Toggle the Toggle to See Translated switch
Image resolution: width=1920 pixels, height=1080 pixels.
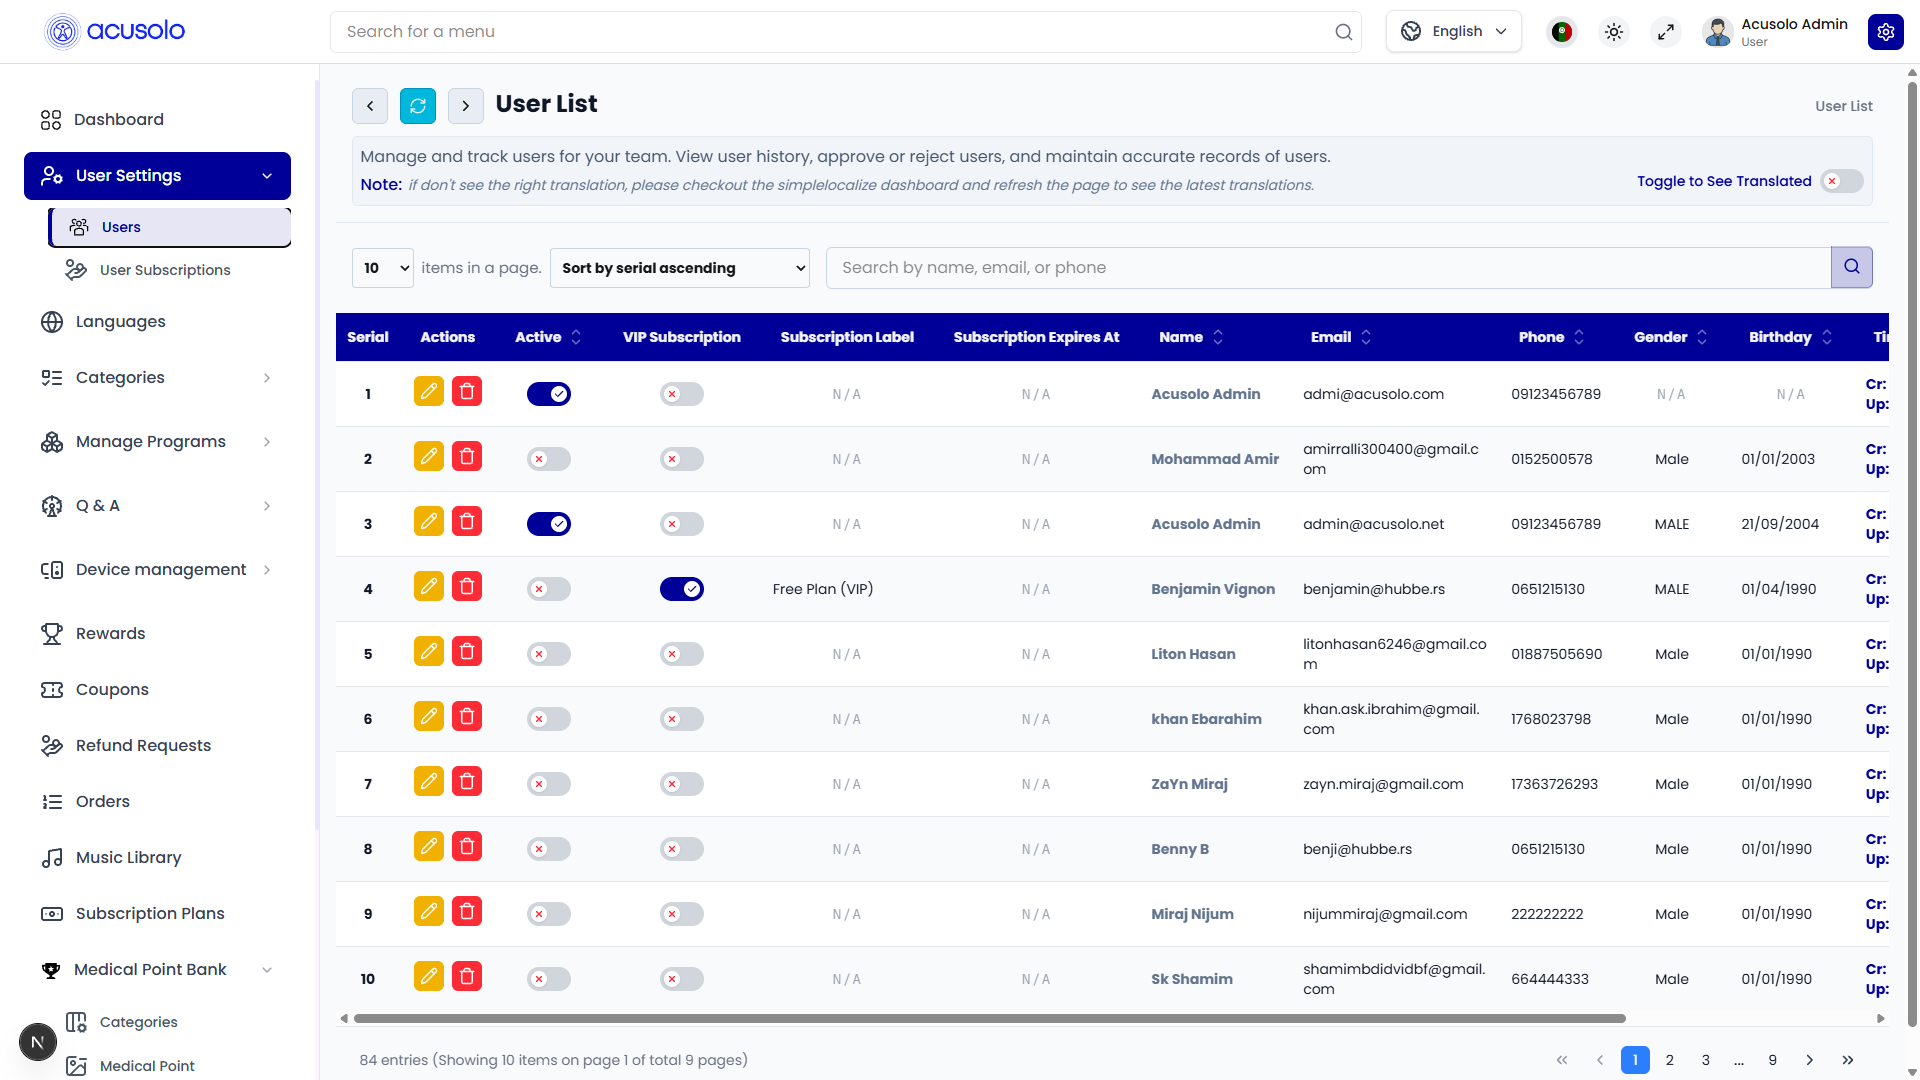tap(1842, 181)
